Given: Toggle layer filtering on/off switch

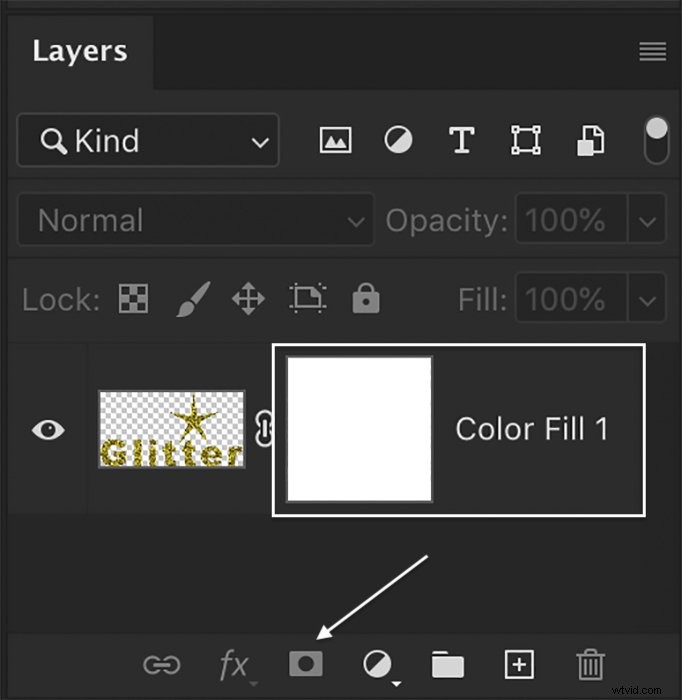Looking at the screenshot, I should (656, 141).
